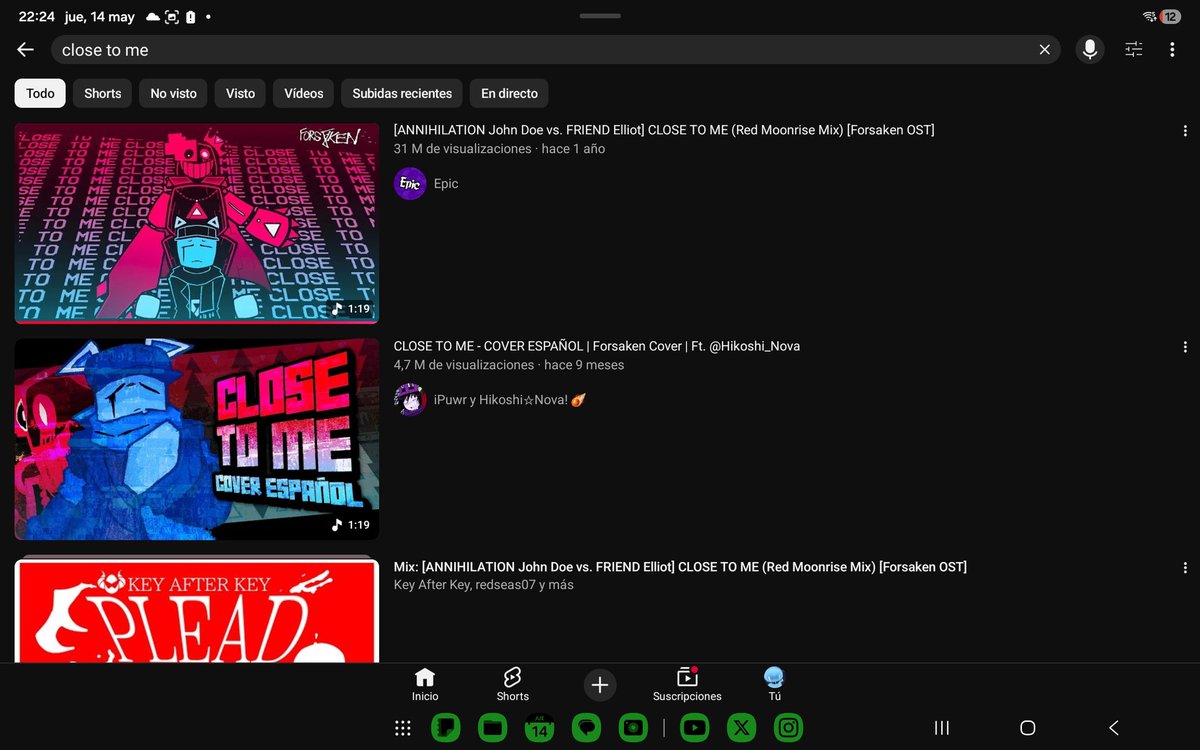This screenshot has width=1200, height=750.
Task: Open options menu for the Mix playlist
Action: coord(1185,568)
